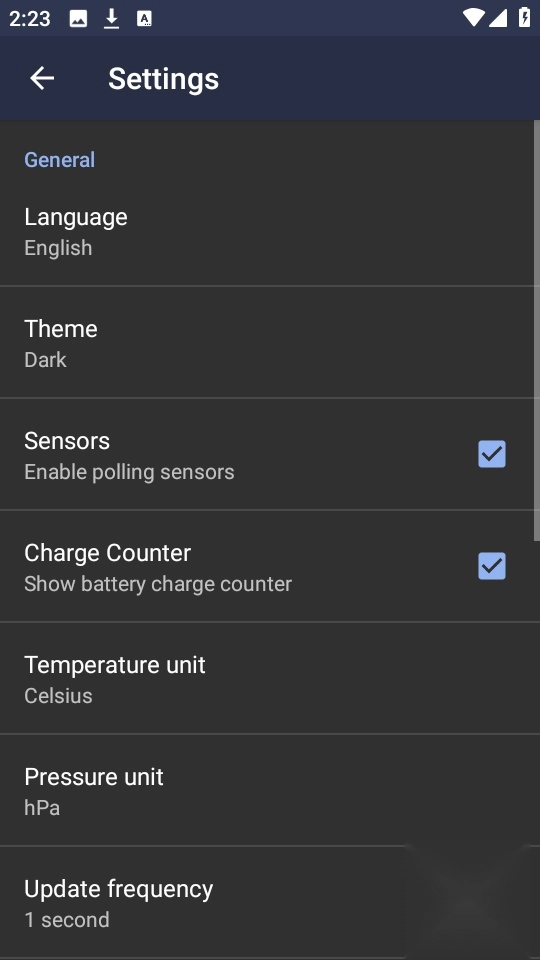Tap the cellular signal icon
Screen dimensions: 540x960
(x=498, y=18)
